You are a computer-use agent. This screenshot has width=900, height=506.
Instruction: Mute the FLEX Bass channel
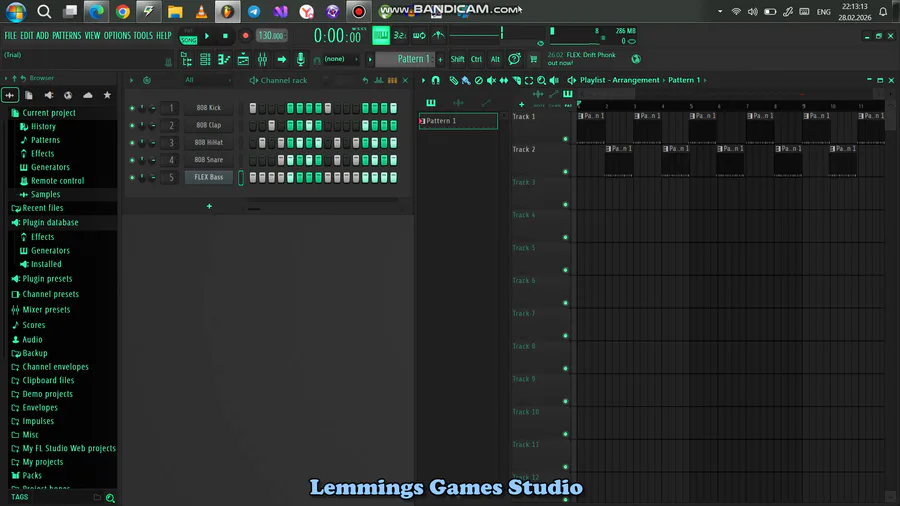132,177
